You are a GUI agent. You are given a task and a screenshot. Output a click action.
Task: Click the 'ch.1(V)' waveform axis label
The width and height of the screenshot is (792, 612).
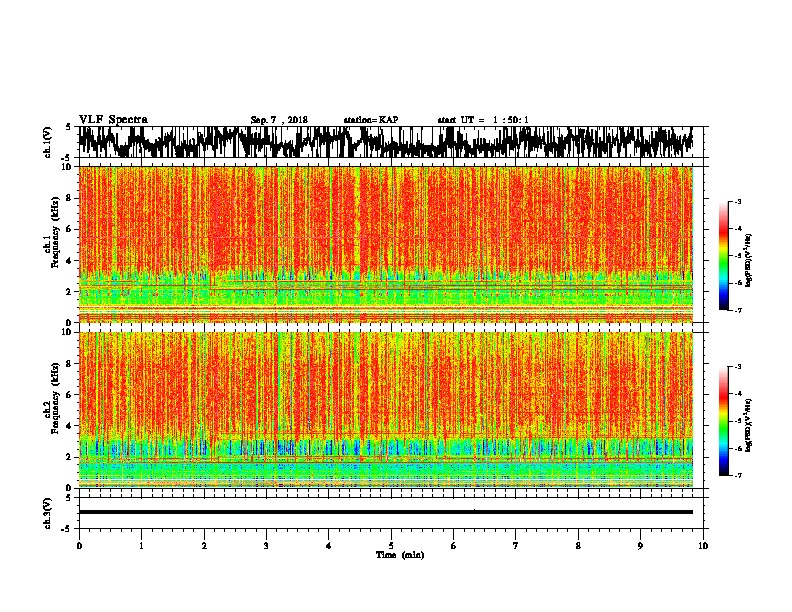pos(48,142)
